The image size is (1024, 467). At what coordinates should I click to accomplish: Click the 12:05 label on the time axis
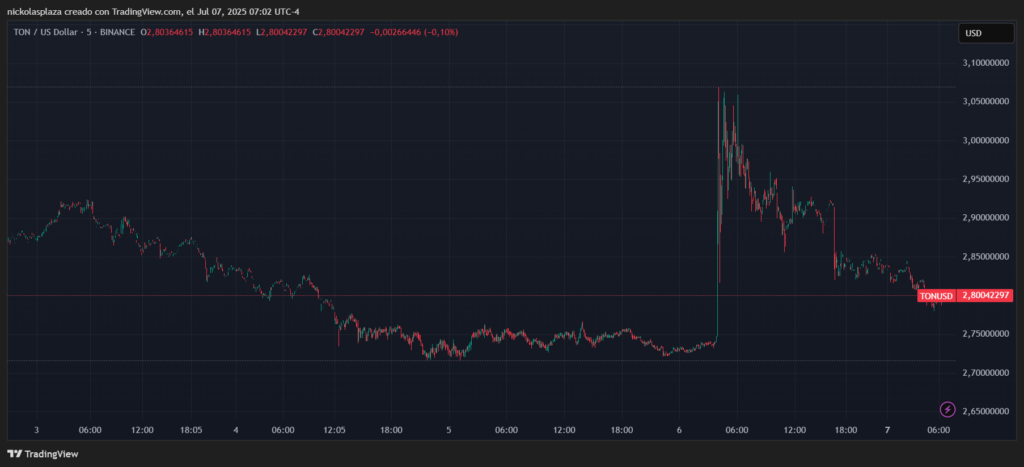333,430
